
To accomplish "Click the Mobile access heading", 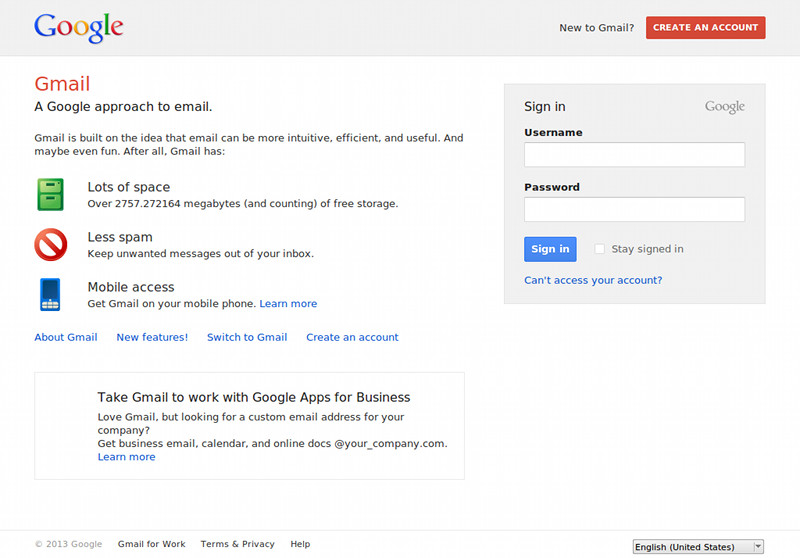I will (x=131, y=287).
